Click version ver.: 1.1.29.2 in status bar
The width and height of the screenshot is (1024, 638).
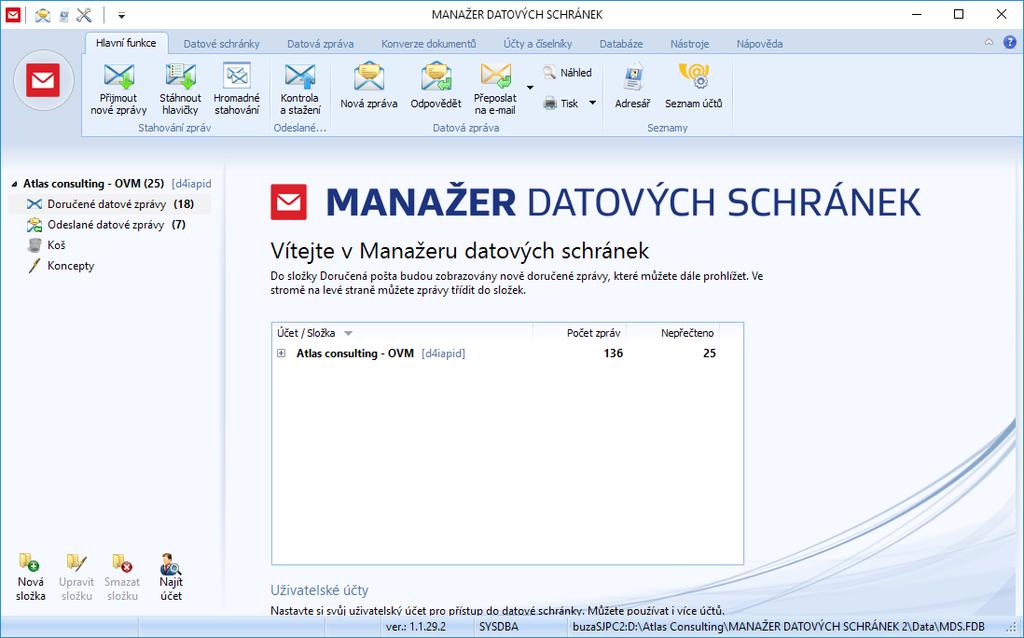pos(416,627)
